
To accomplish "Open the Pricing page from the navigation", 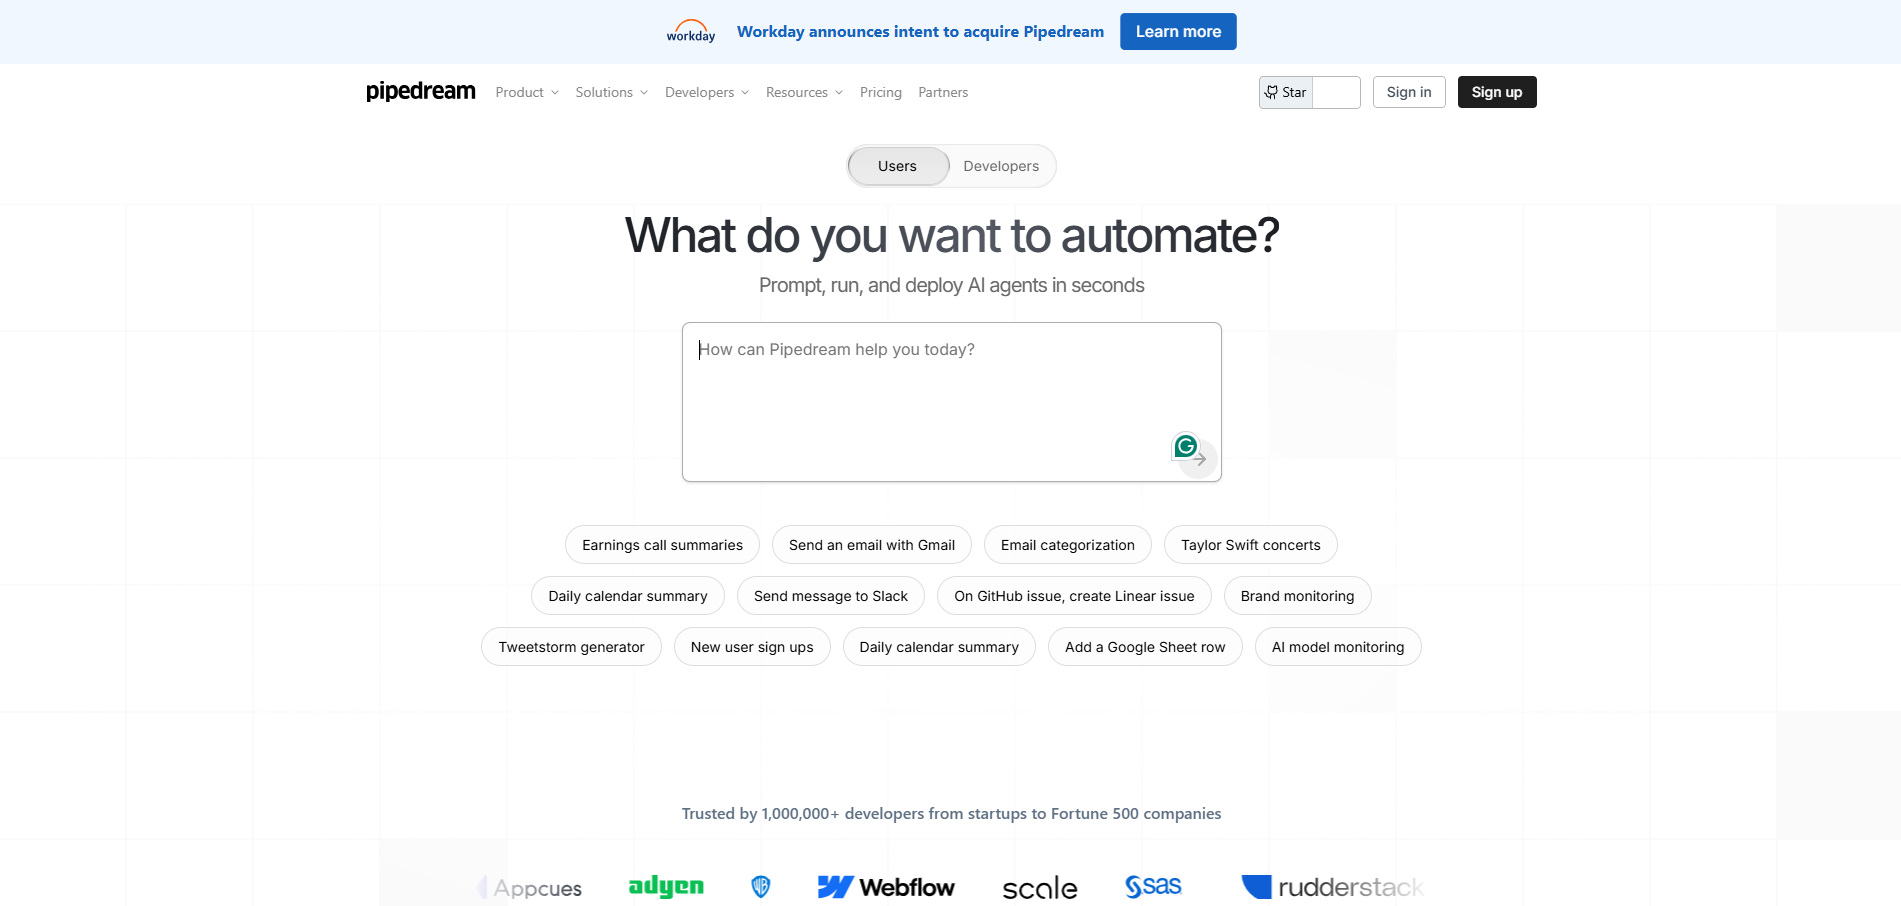I will pos(880,92).
